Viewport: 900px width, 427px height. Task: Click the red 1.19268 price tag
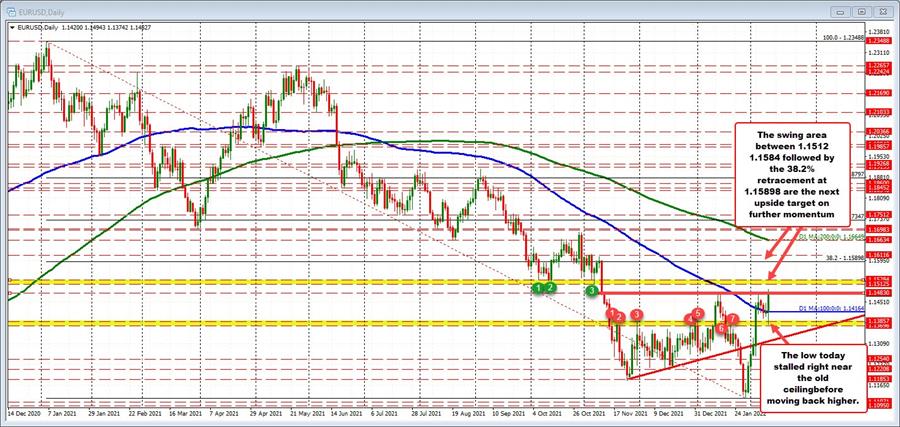pyautogui.click(x=877, y=162)
